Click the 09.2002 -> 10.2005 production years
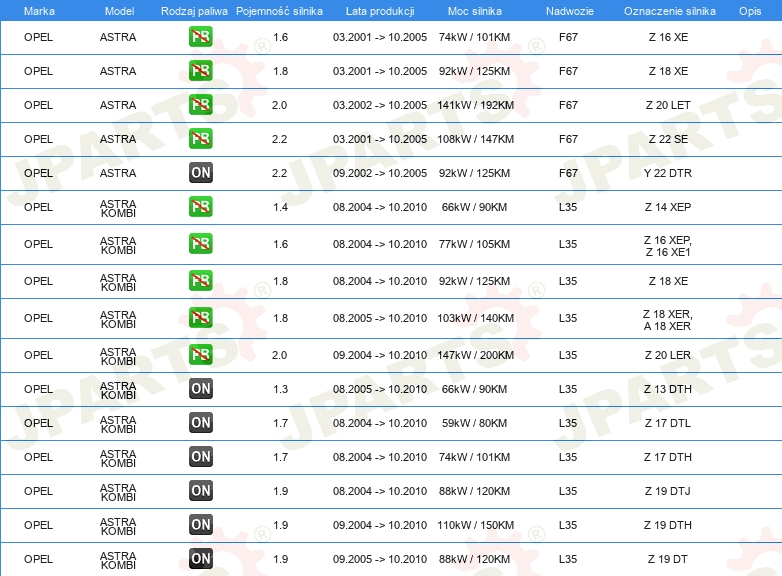The width and height of the screenshot is (782, 576). [380, 173]
